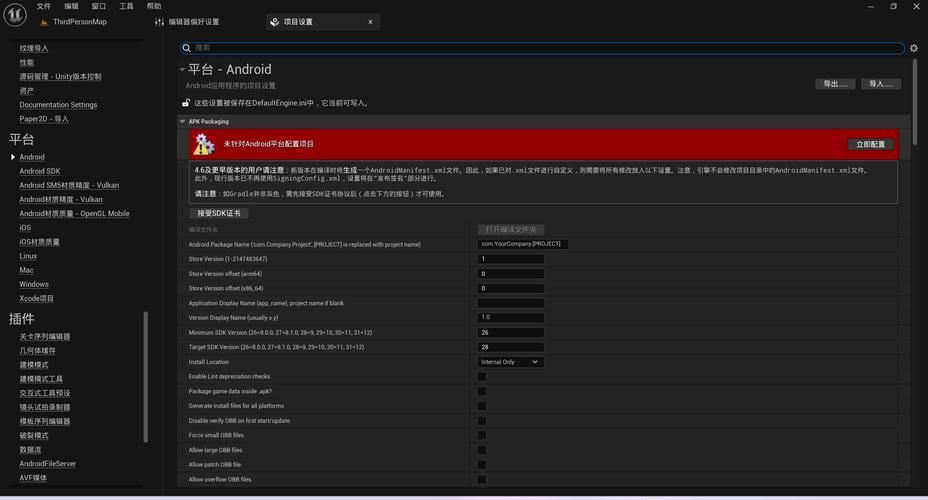The height and width of the screenshot is (500, 928).
Task: Open AVF媒体 plugin settings
Action: coord(33,478)
